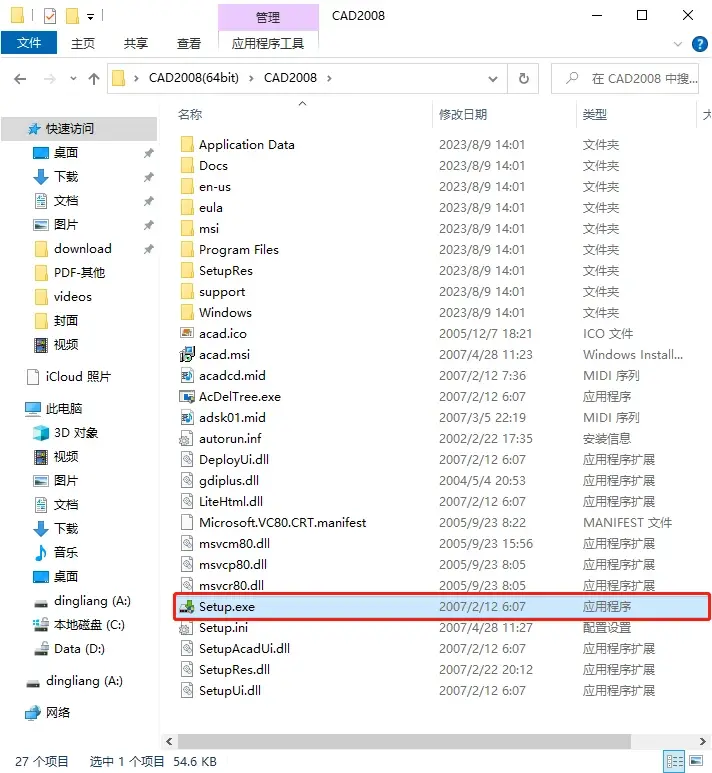Select the 应用程序工具 tab

point(268,43)
